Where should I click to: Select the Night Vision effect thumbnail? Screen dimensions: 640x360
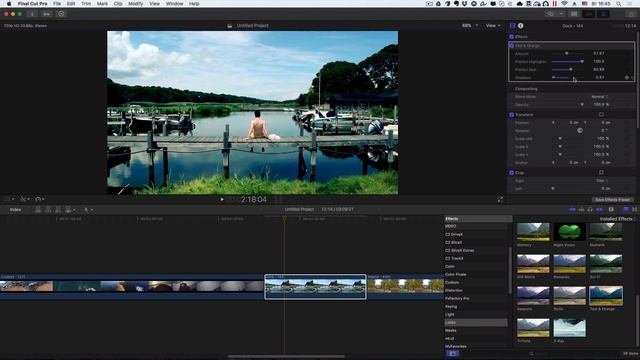[569, 232]
